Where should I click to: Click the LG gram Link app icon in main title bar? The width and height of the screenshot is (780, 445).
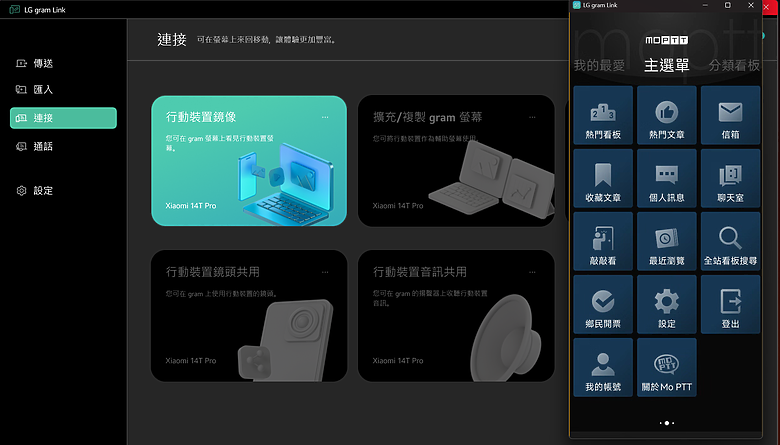(x=15, y=9)
